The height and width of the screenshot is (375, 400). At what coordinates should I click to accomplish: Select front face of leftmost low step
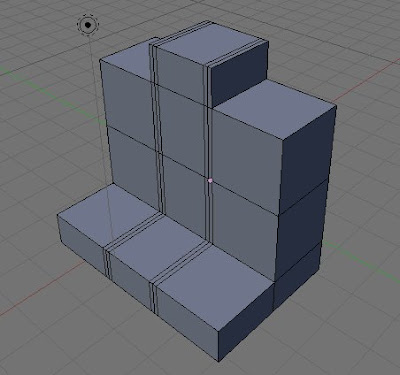coord(82,240)
